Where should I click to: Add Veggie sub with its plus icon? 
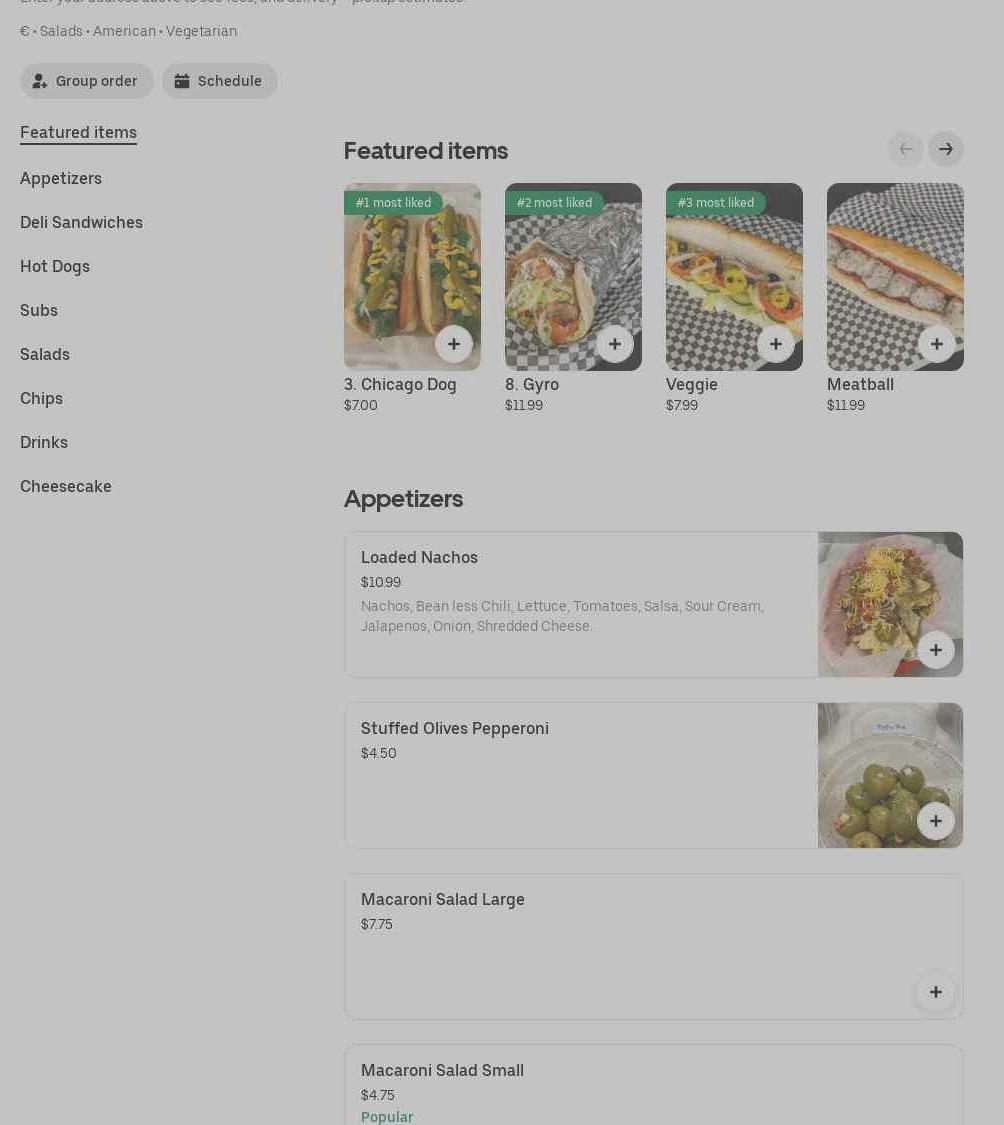coord(776,344)
